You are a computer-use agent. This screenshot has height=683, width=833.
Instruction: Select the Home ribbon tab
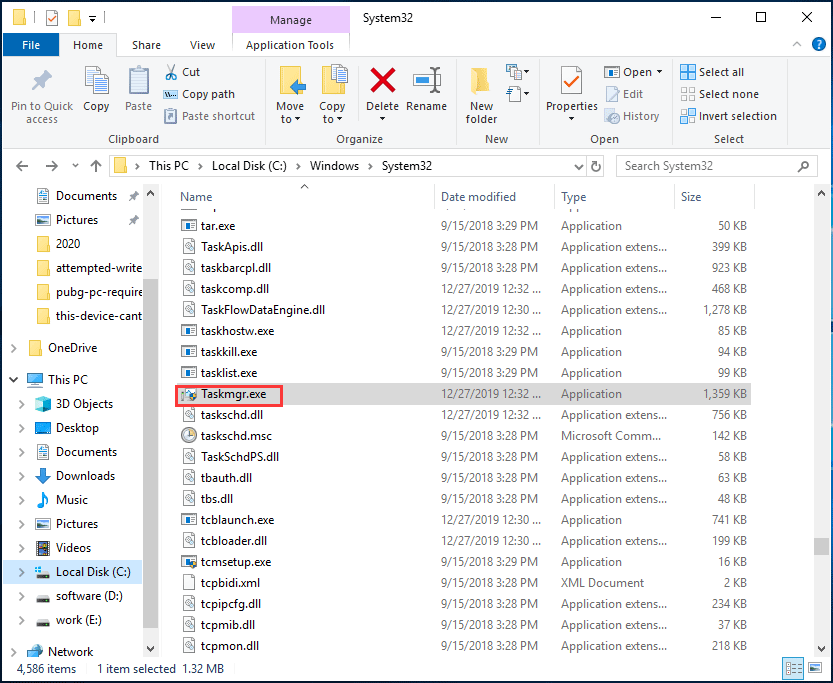coord(88,45)
